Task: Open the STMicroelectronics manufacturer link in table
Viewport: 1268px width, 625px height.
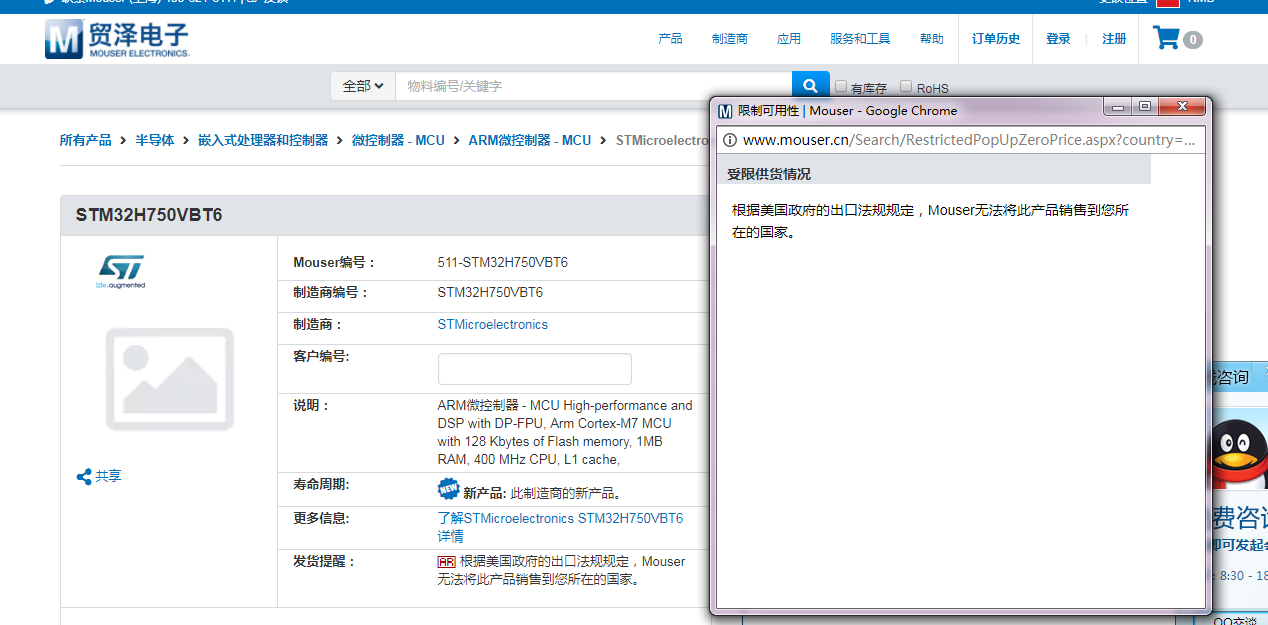Action: point(493,325)
